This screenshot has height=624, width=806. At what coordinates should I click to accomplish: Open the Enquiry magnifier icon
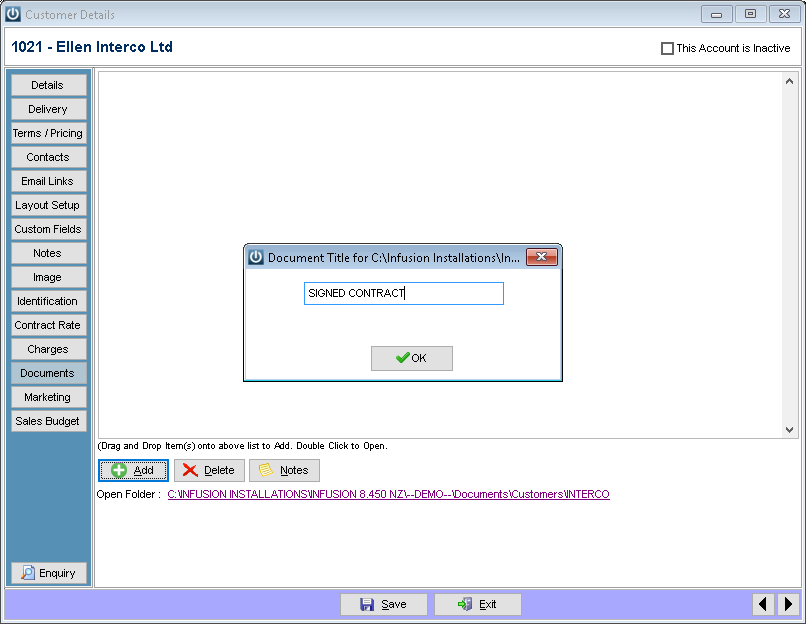point(28,573)
